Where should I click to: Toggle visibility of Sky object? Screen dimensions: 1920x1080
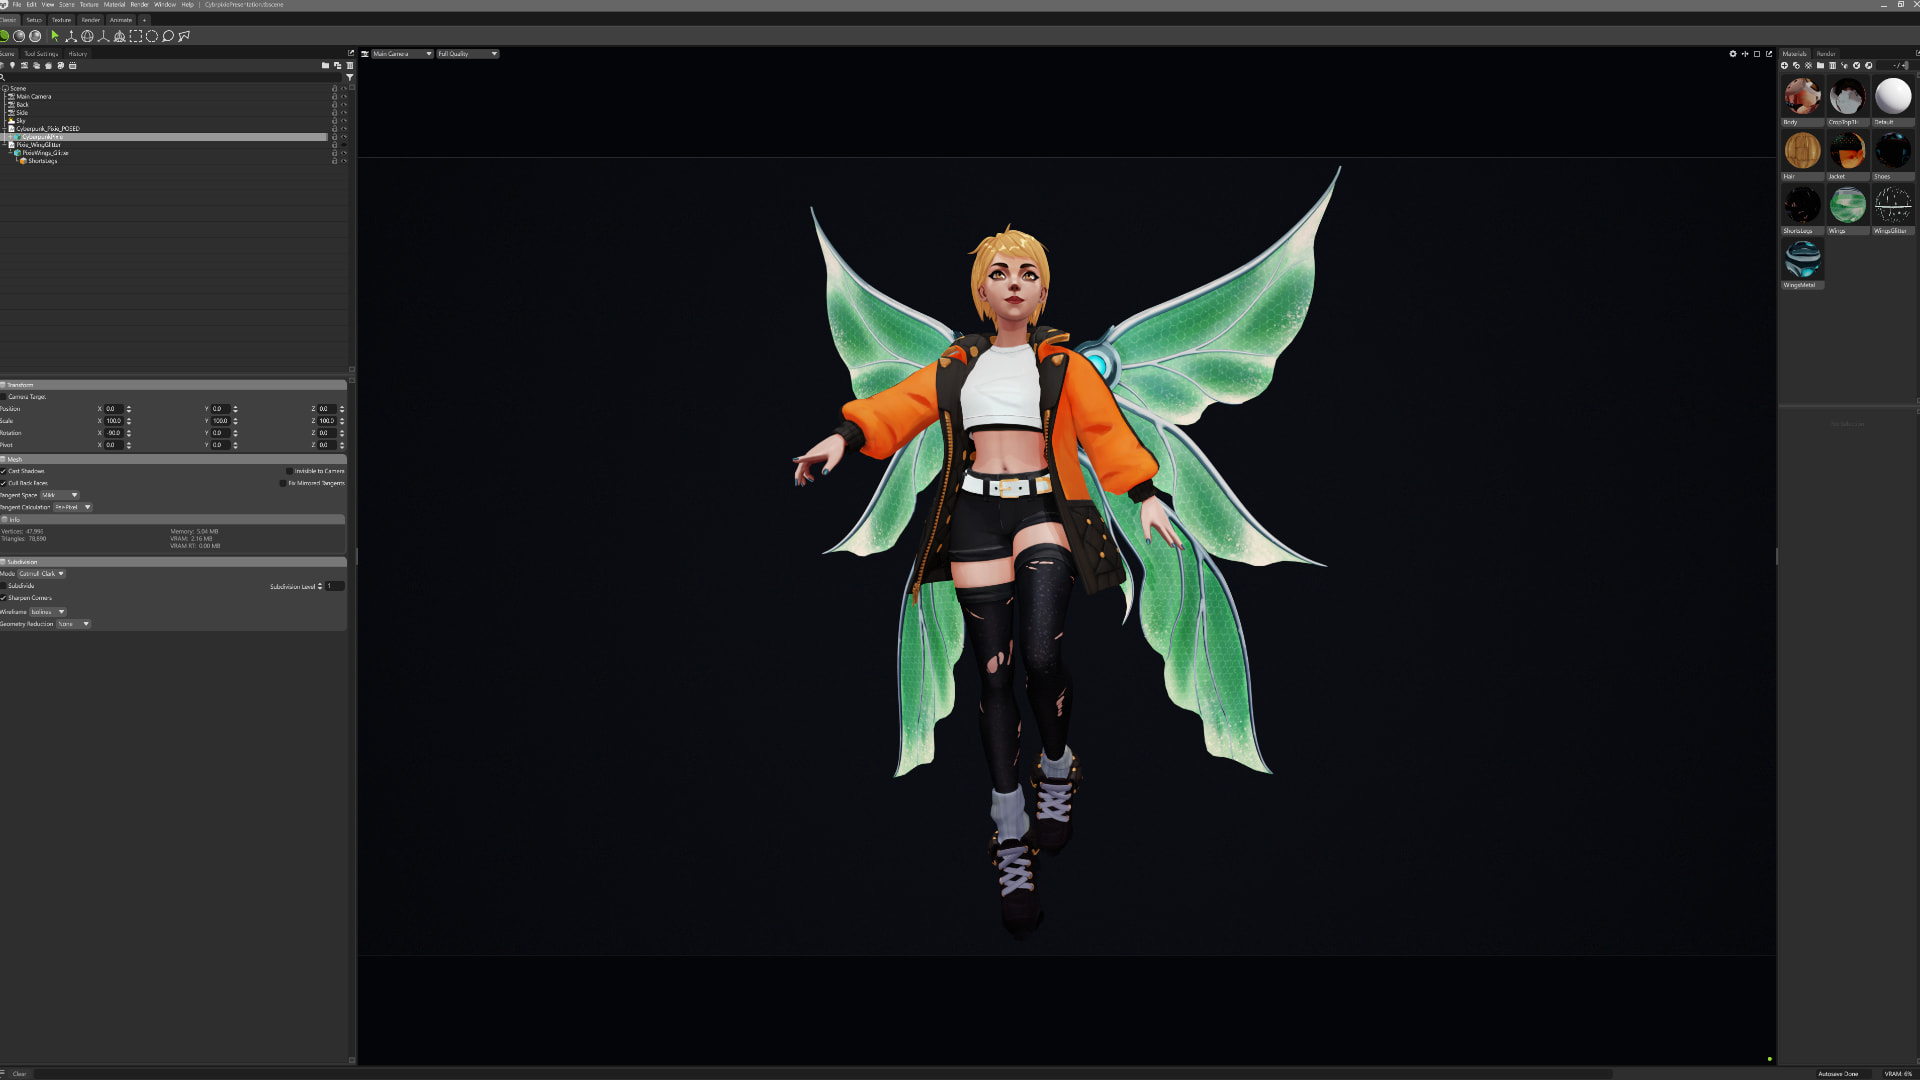pyautogui.click(x=344, y=121)
